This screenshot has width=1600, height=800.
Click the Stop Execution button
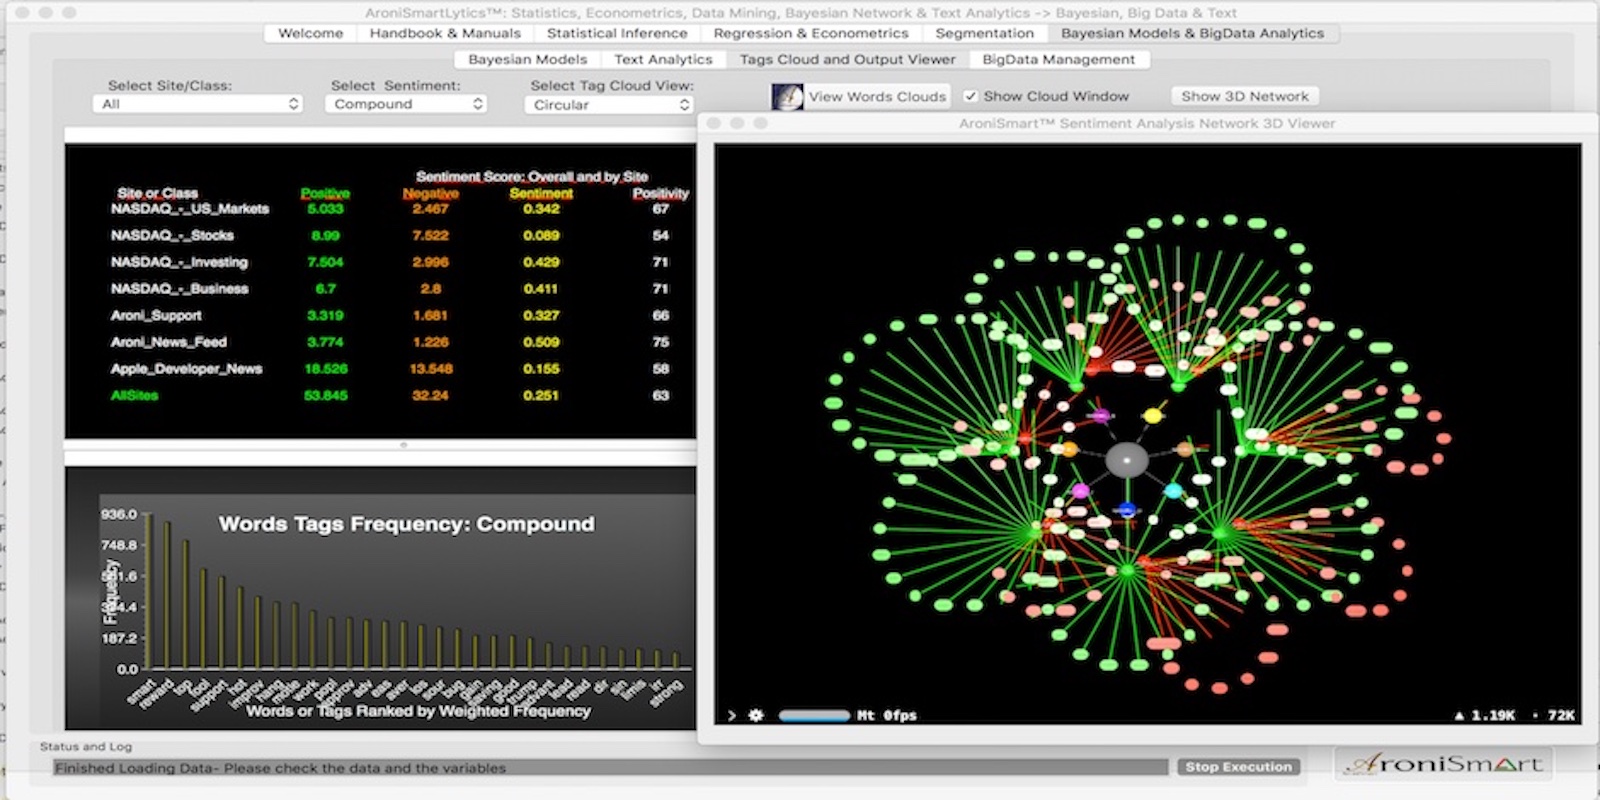tap(1238, 767)
